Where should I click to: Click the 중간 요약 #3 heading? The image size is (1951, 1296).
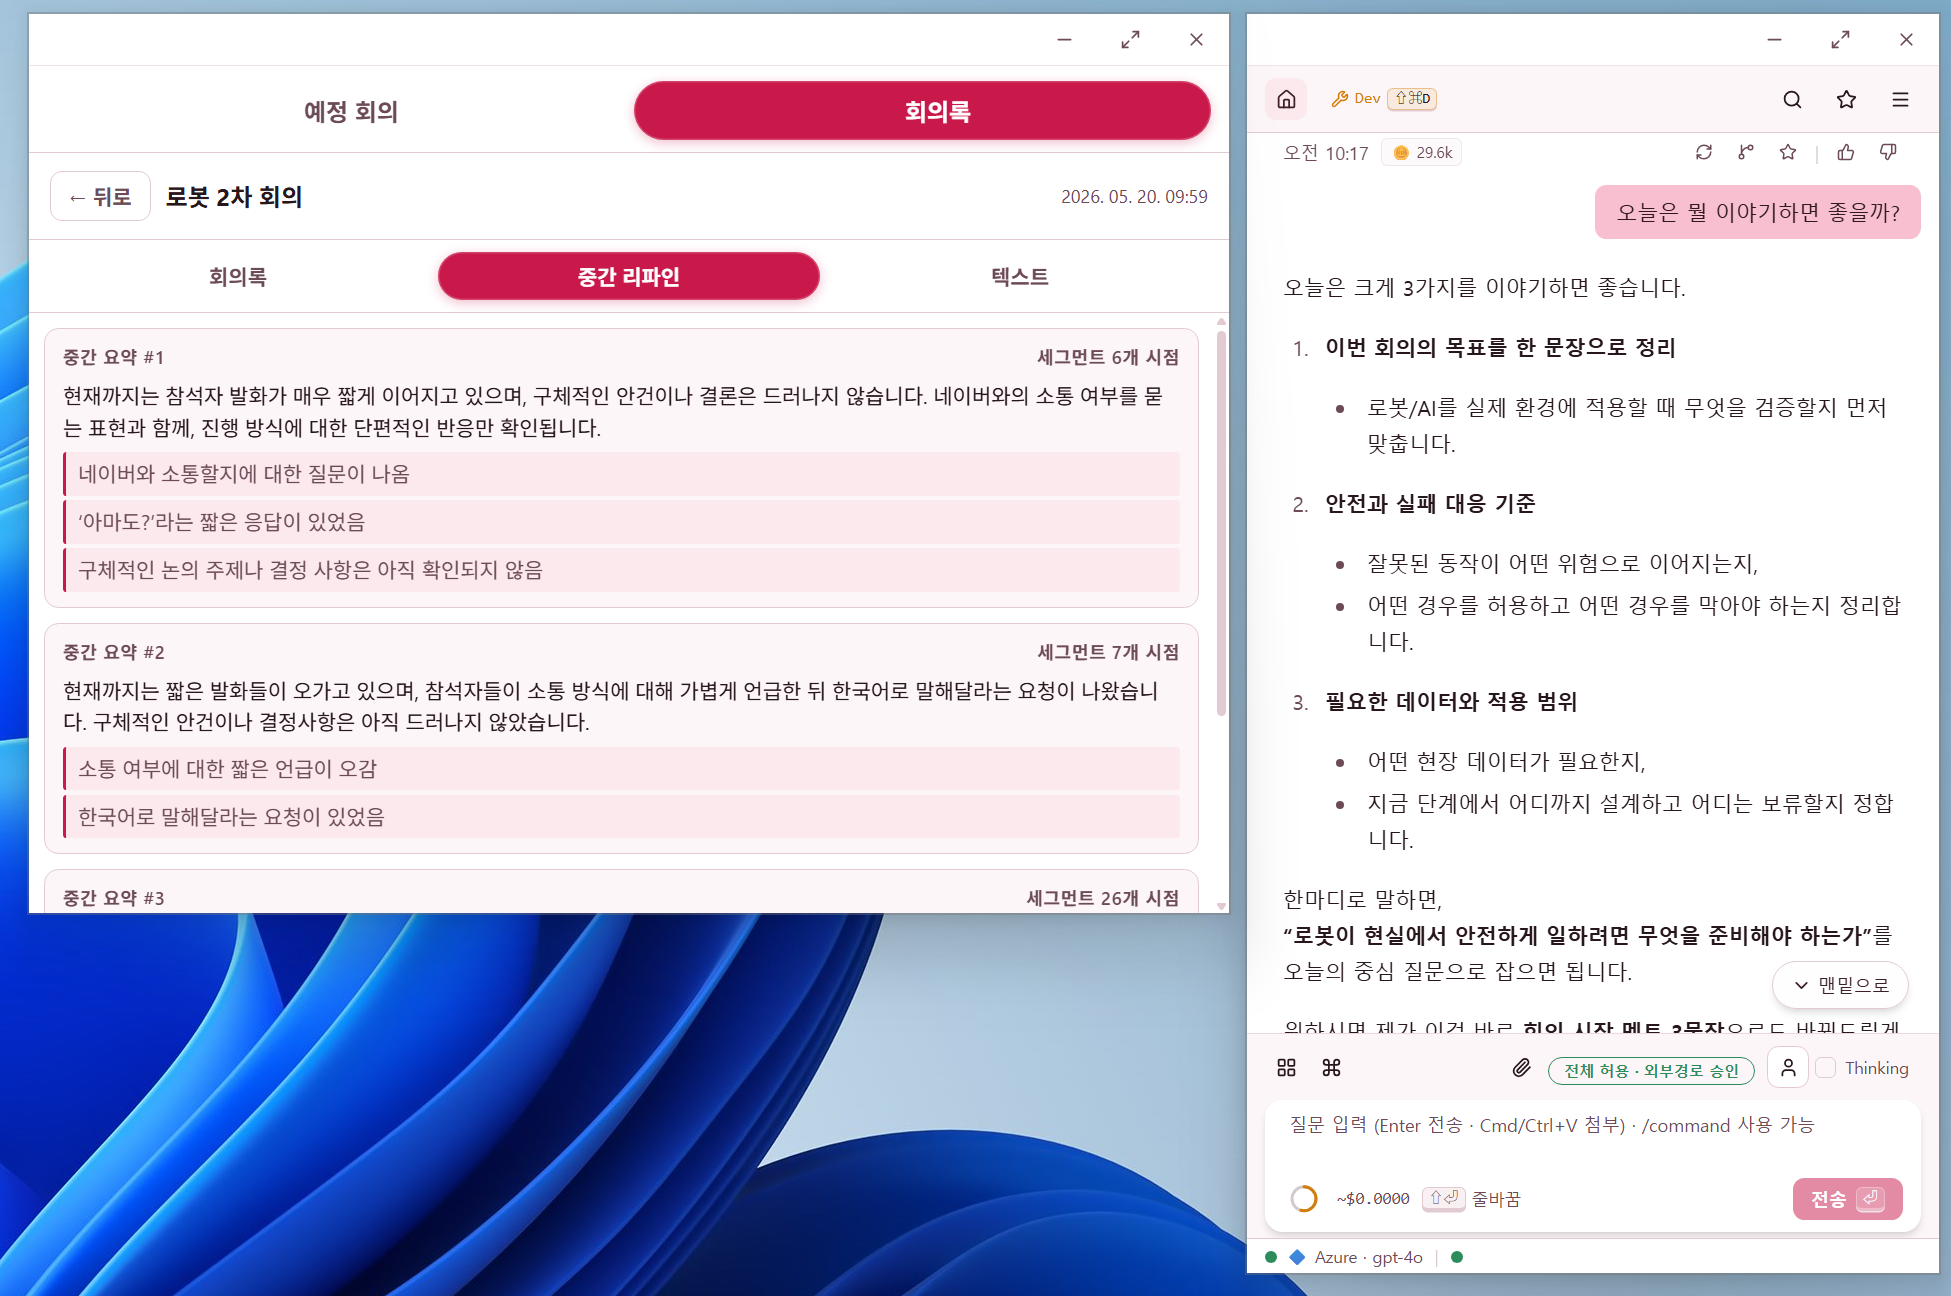pyautogui.click(x=113, y=898)
